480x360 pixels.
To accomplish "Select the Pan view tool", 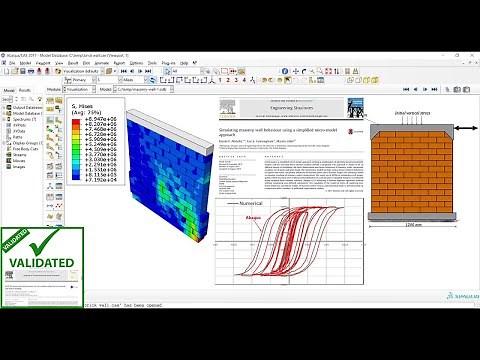I will [296, 71].
